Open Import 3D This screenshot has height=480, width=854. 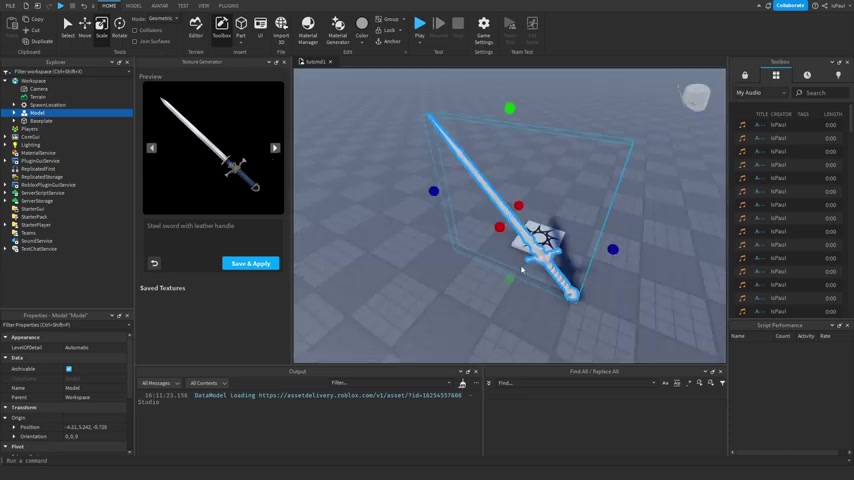coord(281,30)
